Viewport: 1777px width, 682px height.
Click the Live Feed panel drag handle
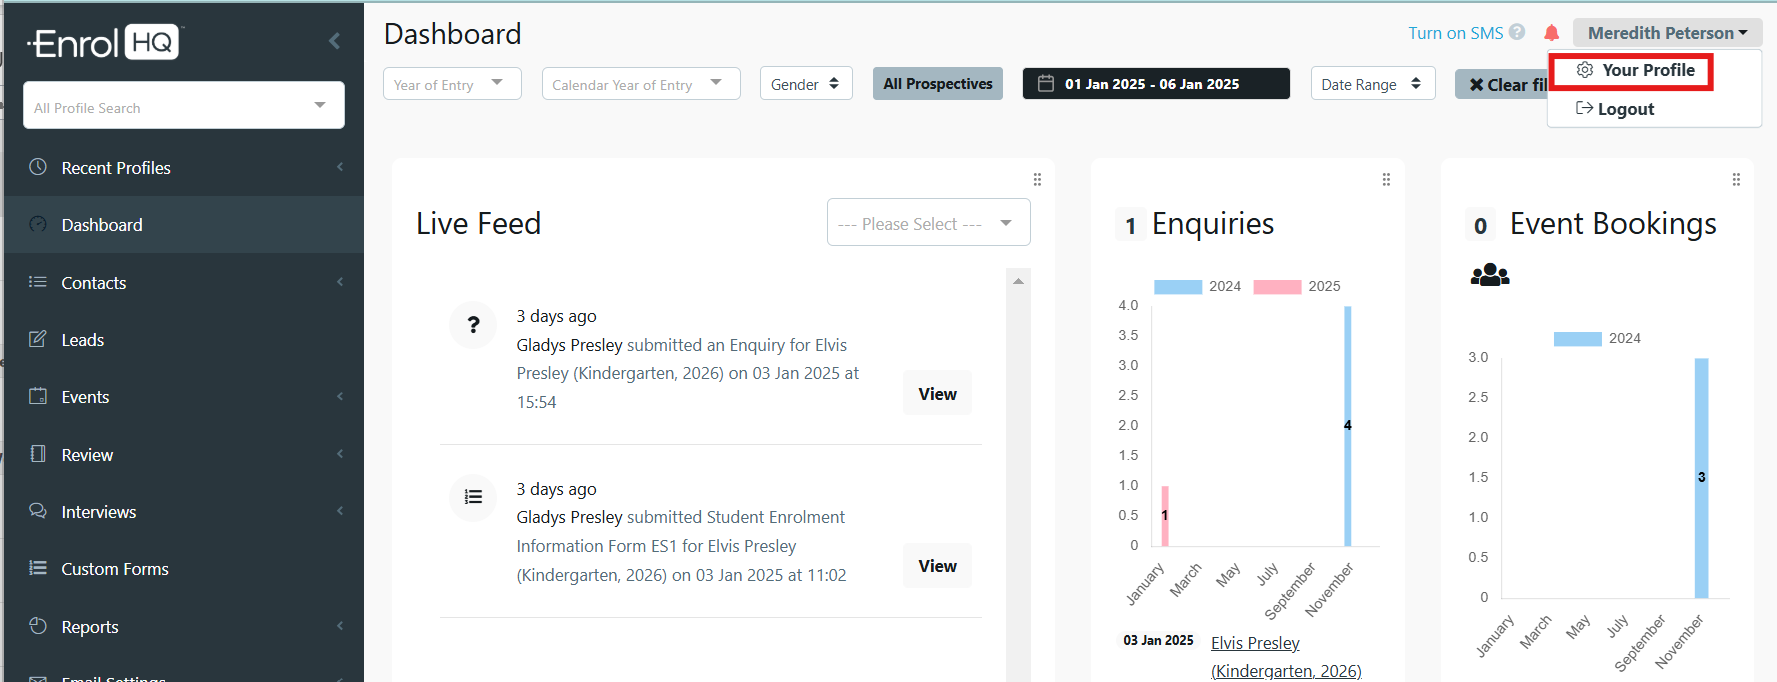click(1037, 180)
